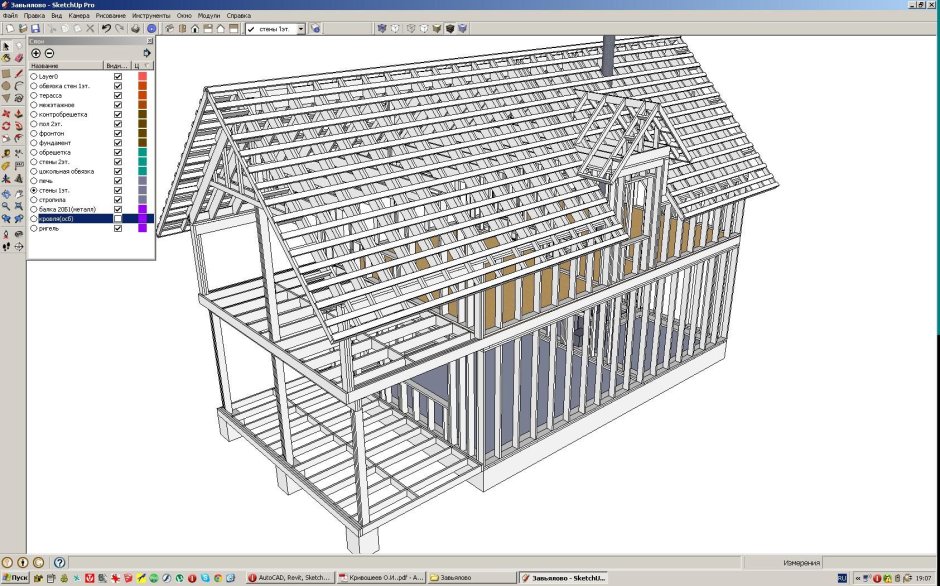Make стропила the active layer

[35, 199]
